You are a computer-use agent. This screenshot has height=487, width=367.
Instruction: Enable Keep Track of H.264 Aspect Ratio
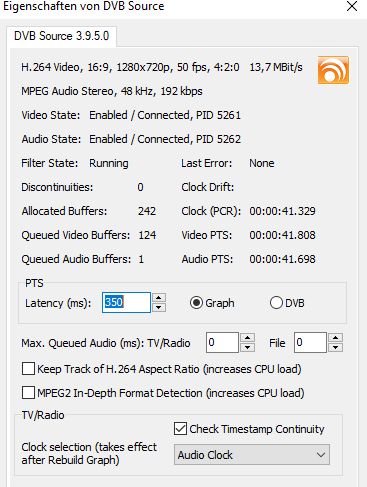click(x=28, y=369)
